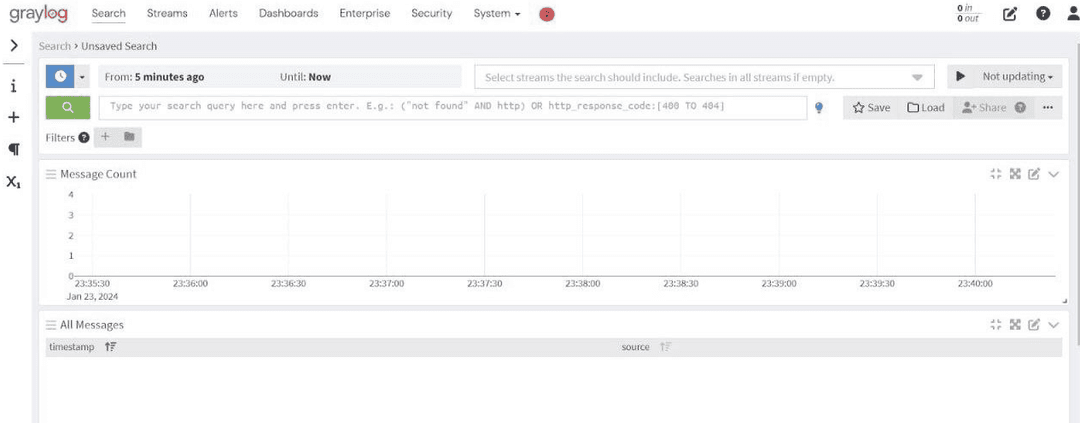Toggle source column sort order

(665, 347)
